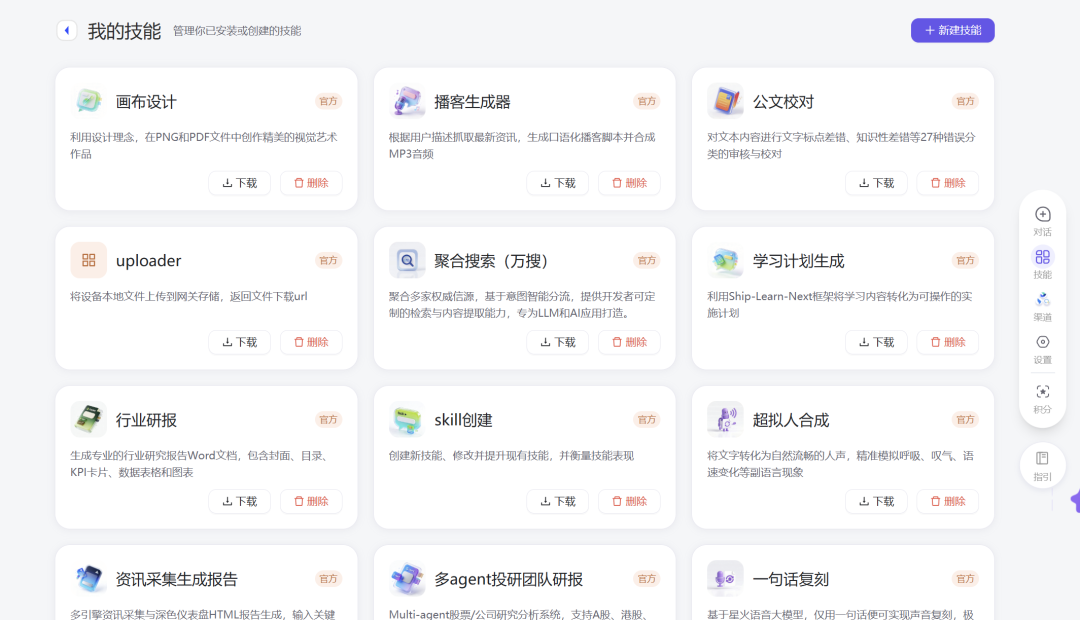Click the back arrow beside 我的技能
Viewport: 1080px width, 620px height.
click(x=66, y=30)
